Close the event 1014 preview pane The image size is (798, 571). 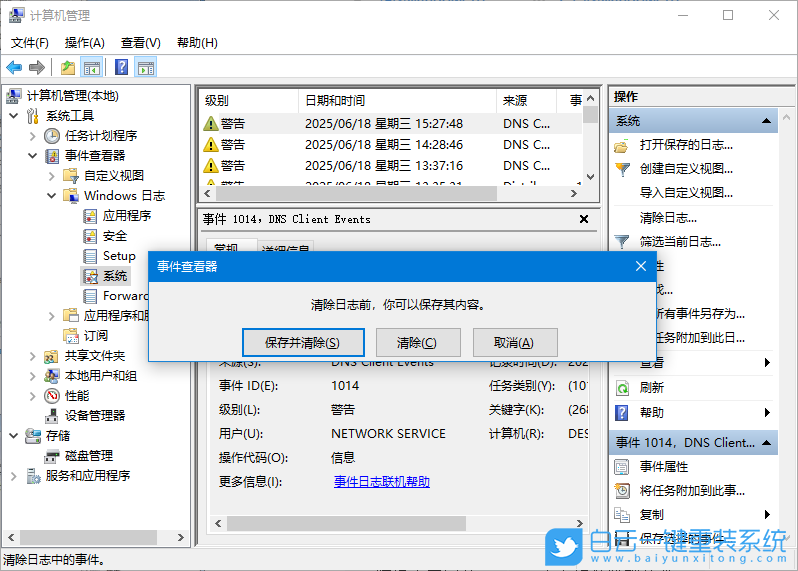tap(584, 219)
